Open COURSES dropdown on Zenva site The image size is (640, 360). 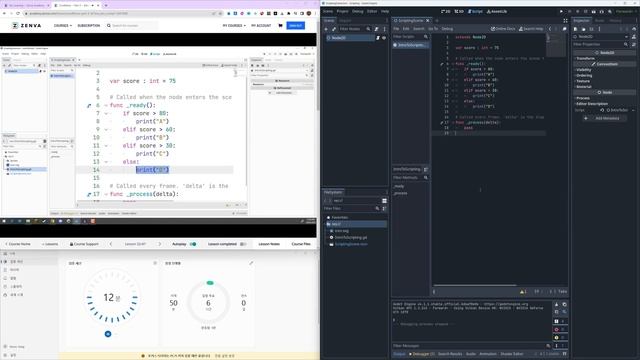(63, 26)
